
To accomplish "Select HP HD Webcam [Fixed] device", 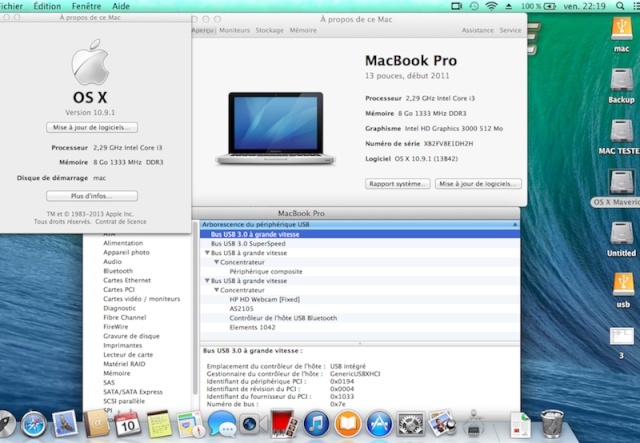I will tap(360, 299).
